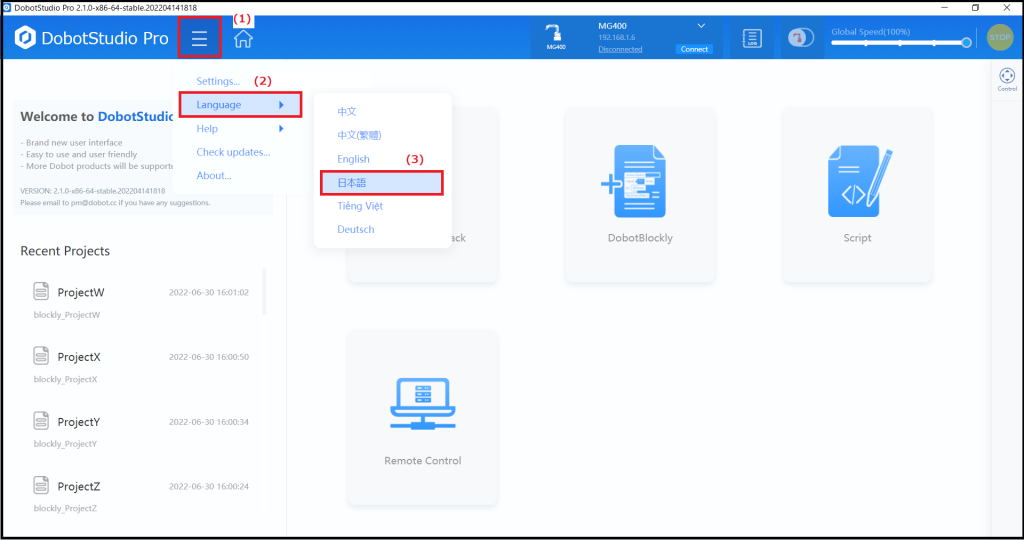1024x540 pixels.
Task: Open the Remote Control module icon
Action: point(423,403)
